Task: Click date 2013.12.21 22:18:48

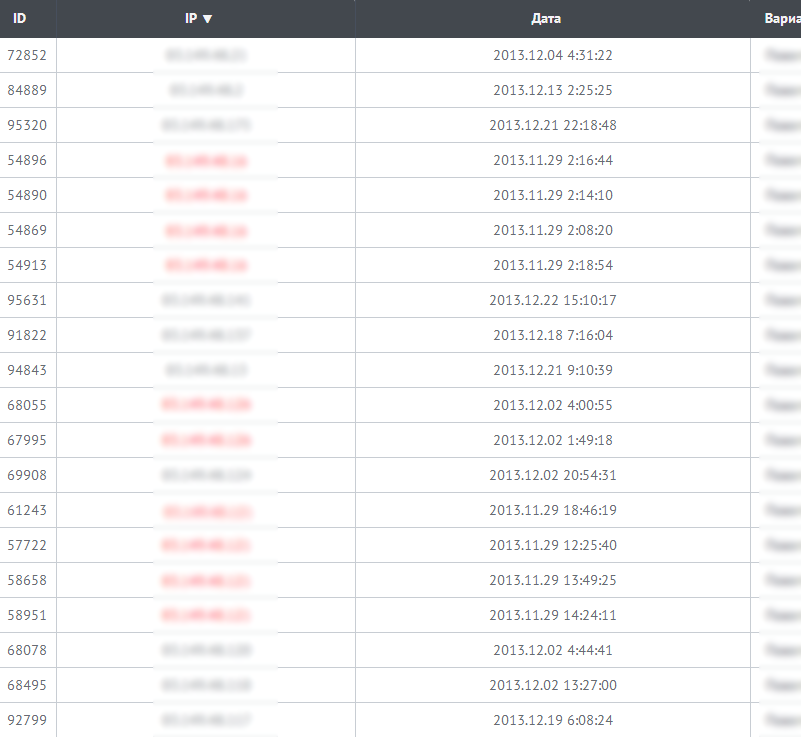Action: click(x=553, y=125)
